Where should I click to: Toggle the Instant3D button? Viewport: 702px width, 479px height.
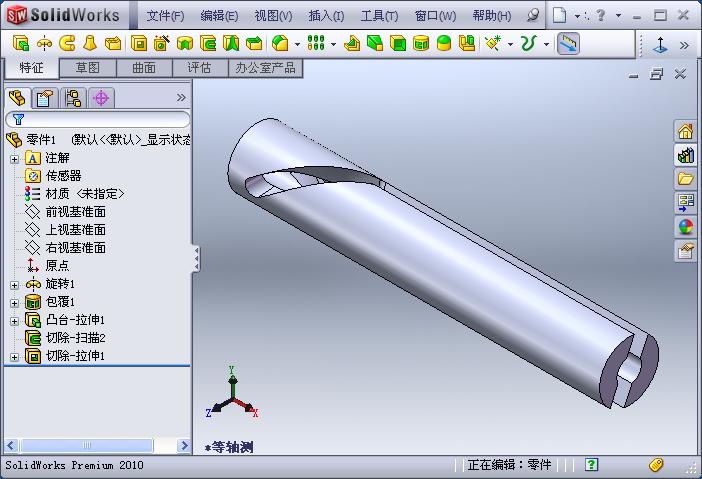pyautogui.click(x=568, y=44)
